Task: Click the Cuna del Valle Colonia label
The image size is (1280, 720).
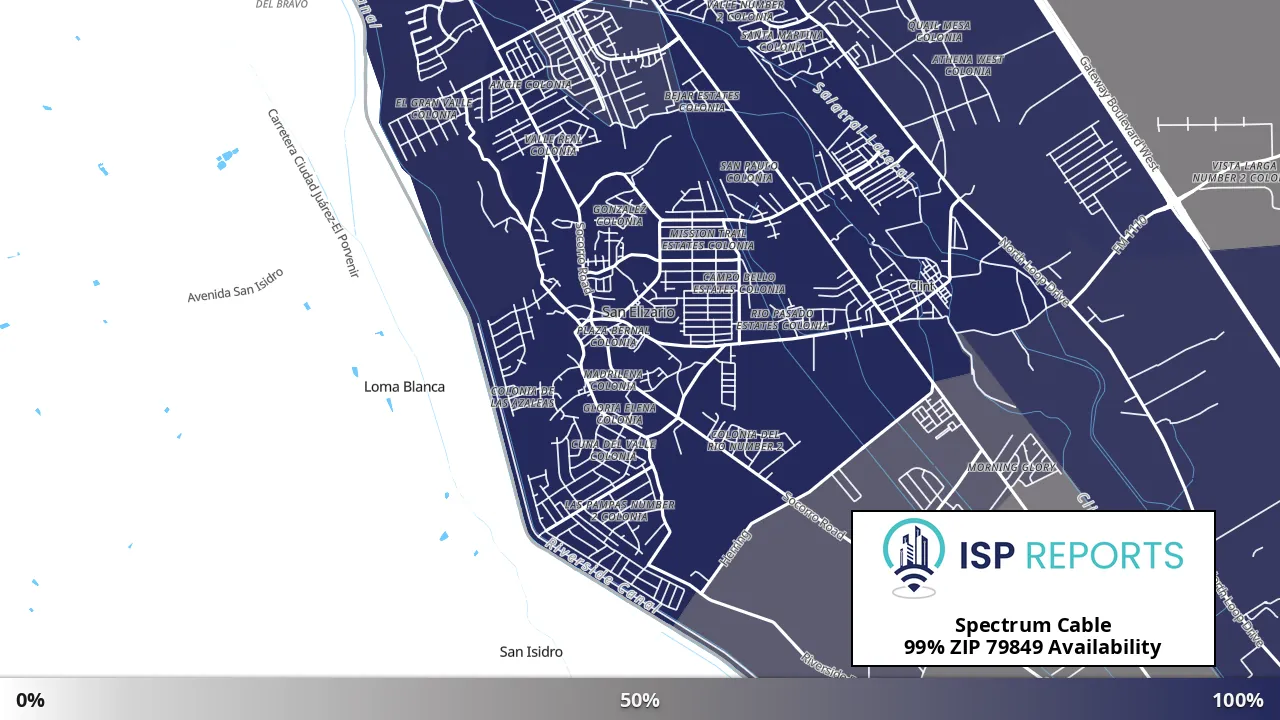Action: (x=613, y=450)
